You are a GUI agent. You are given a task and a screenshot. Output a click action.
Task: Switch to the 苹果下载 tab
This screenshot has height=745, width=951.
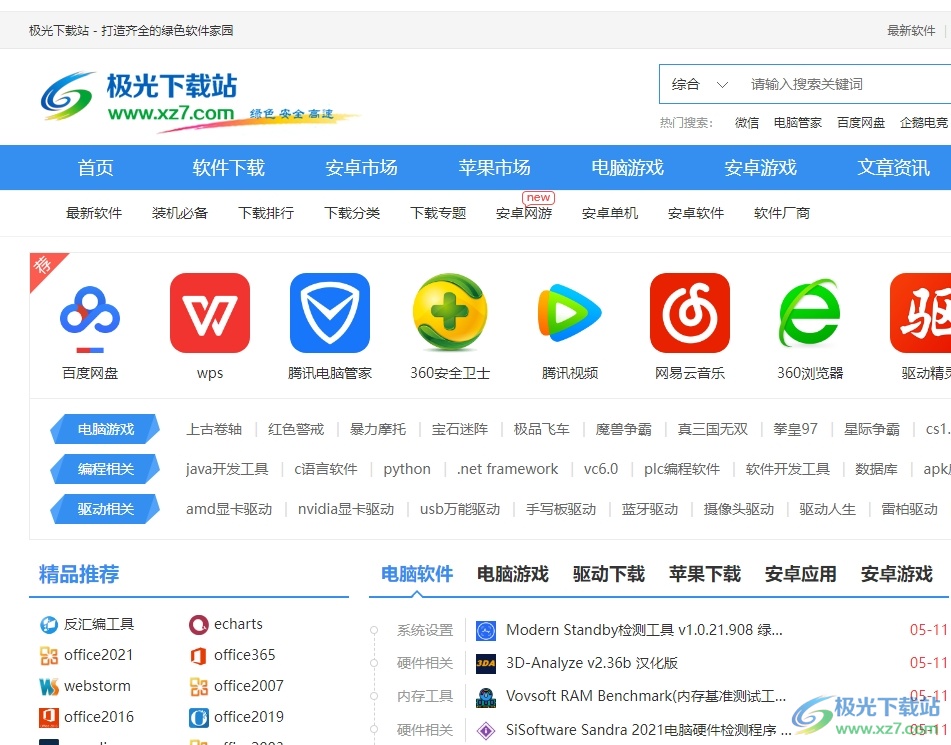pos(705,574)
